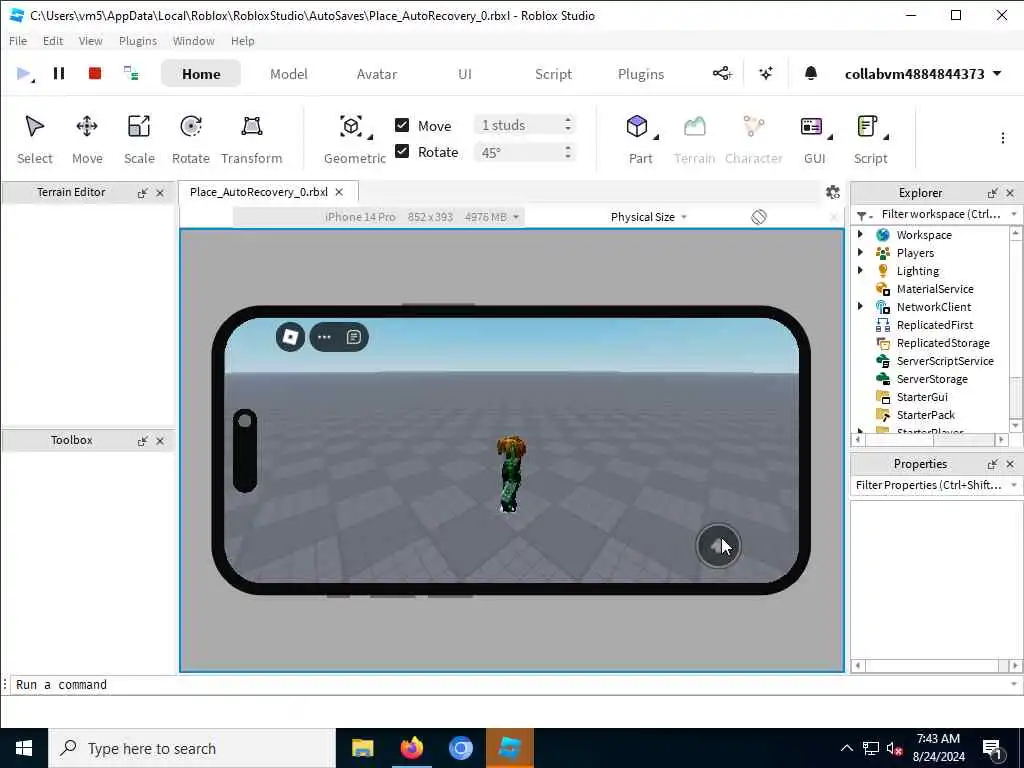1024x768 pixels.
Task: Open the account username dropdown
Action: coord(923,74)
